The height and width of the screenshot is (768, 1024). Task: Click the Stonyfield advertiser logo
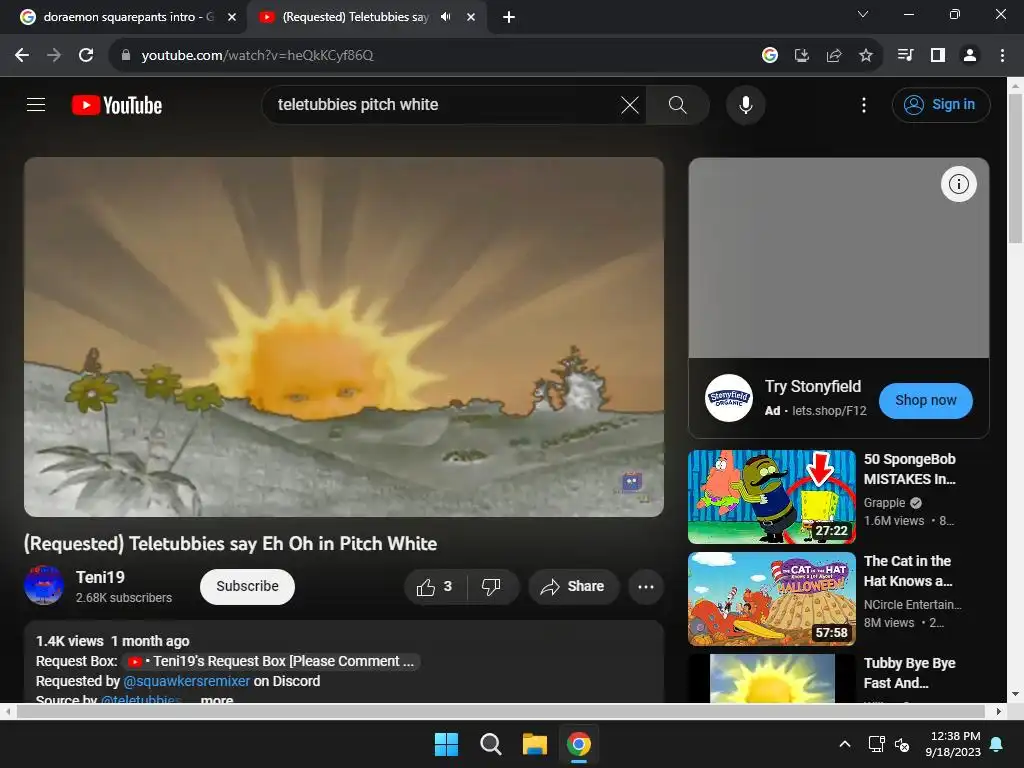coord(729,398)
